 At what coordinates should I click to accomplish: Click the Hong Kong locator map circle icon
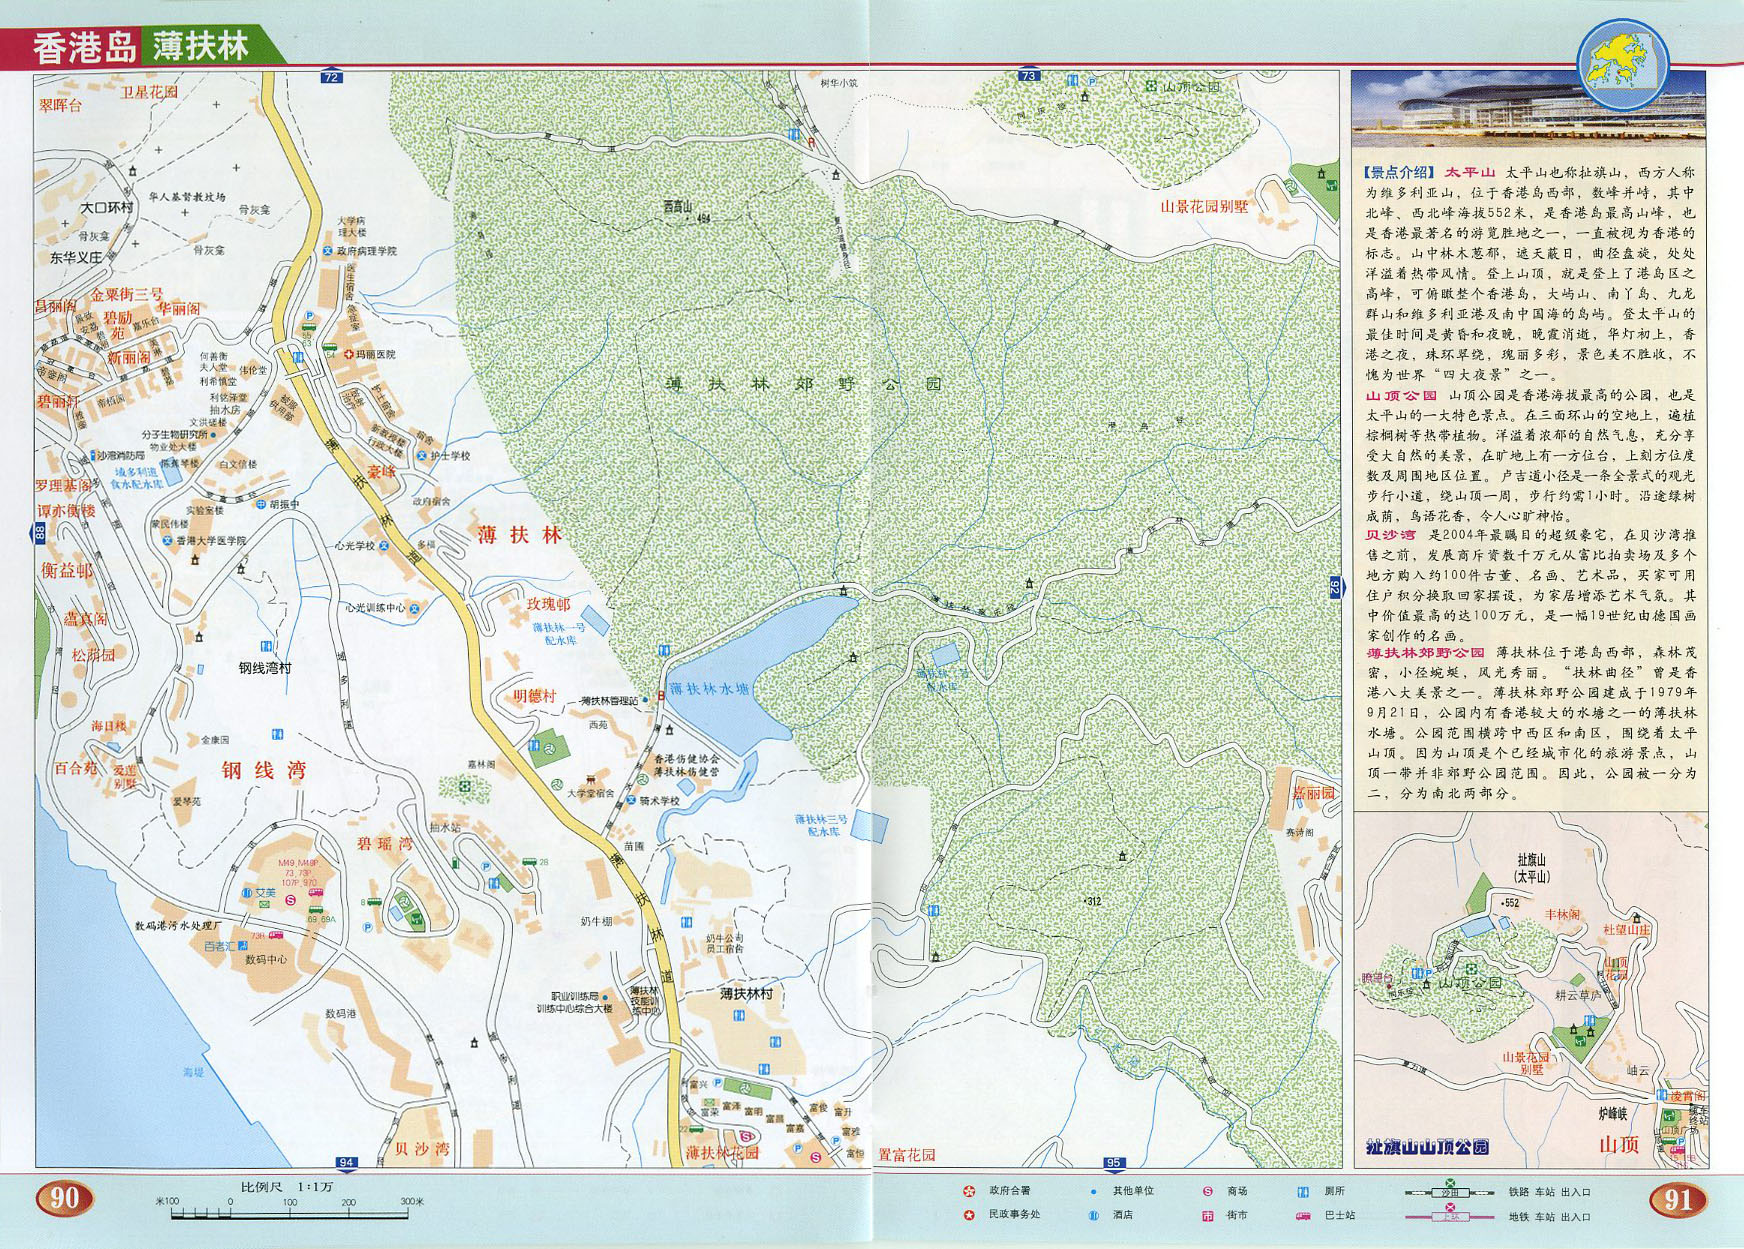click(x=1622, y=64)
